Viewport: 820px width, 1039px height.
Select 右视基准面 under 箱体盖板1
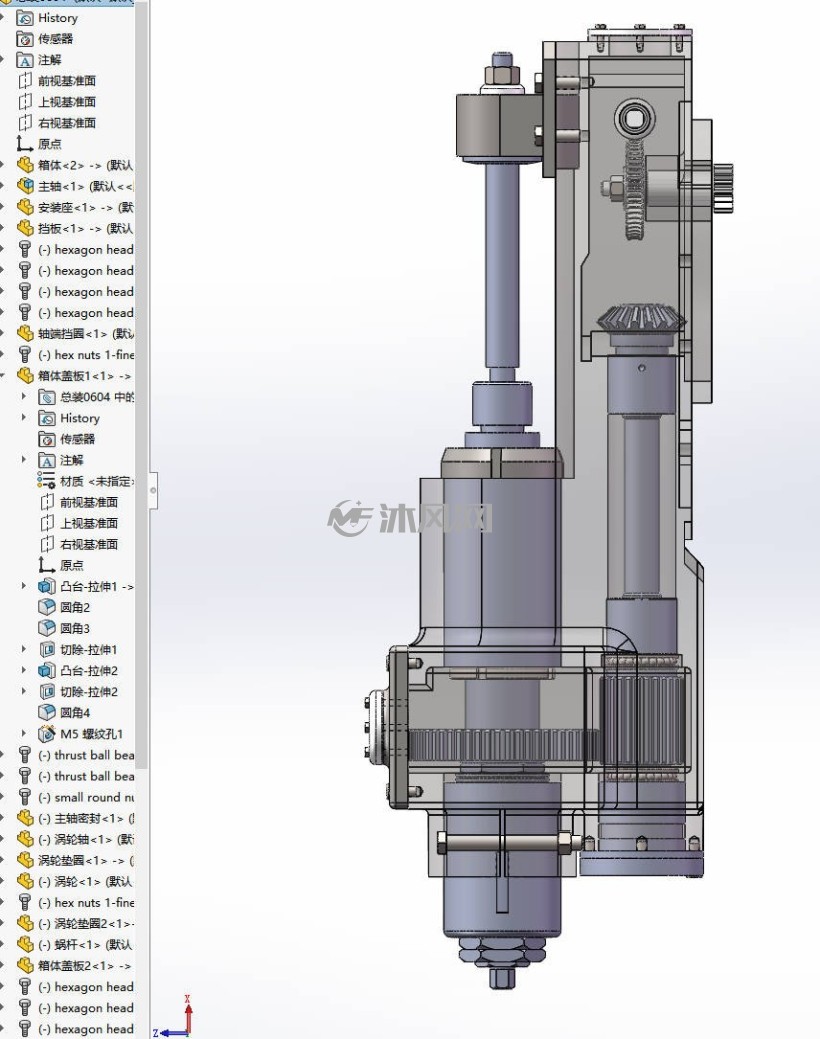89,544
